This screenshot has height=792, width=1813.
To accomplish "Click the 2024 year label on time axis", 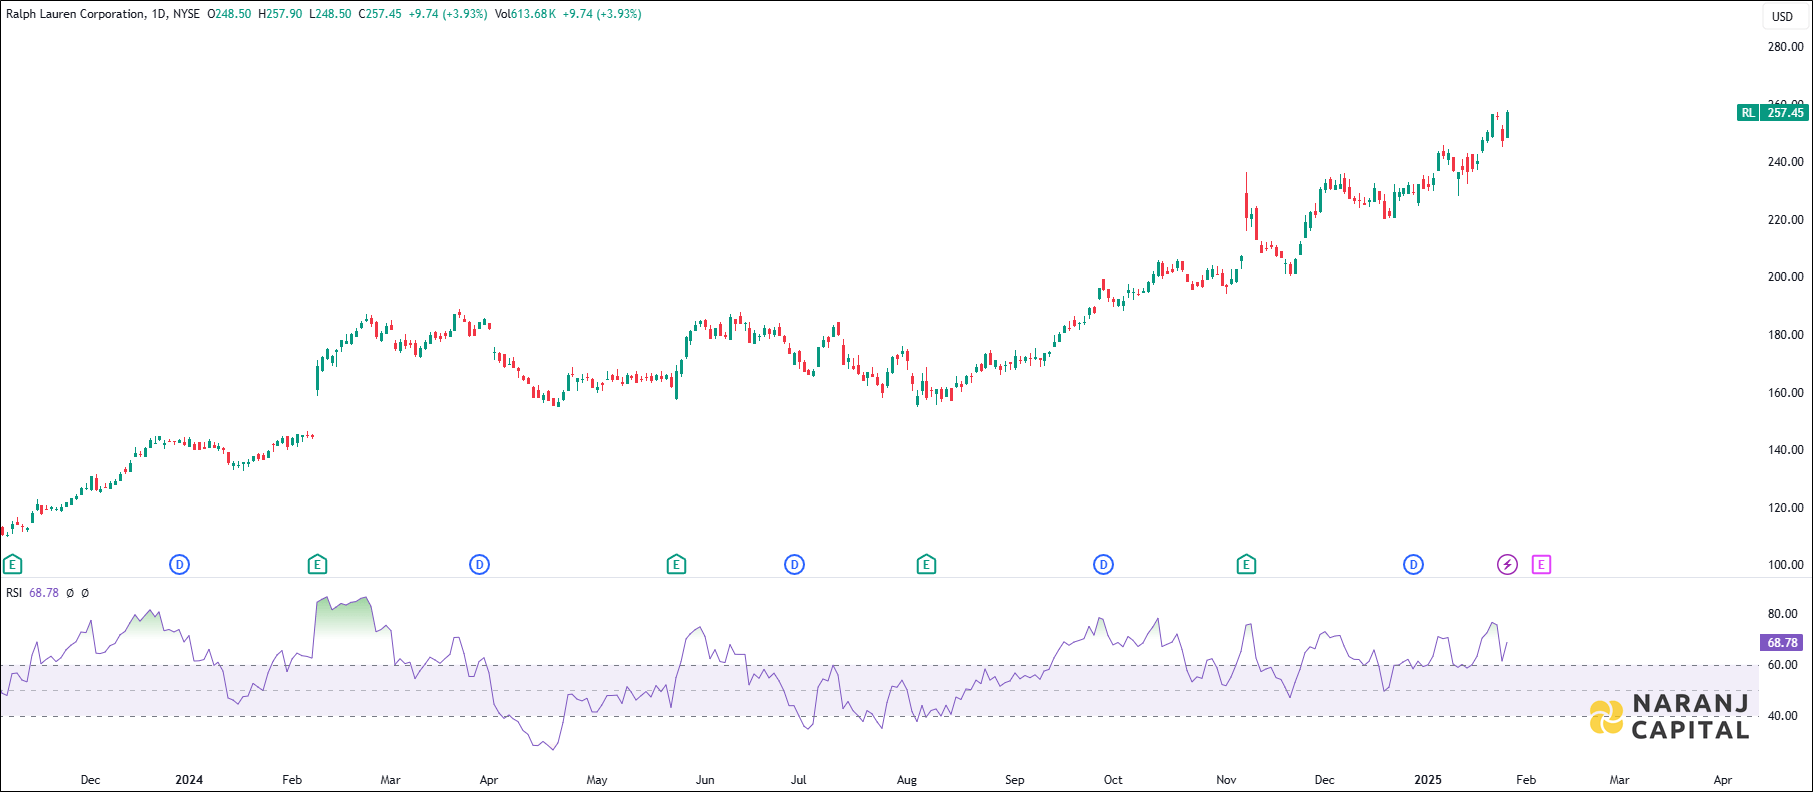I will pyautogui.click(x=189, y=780).
